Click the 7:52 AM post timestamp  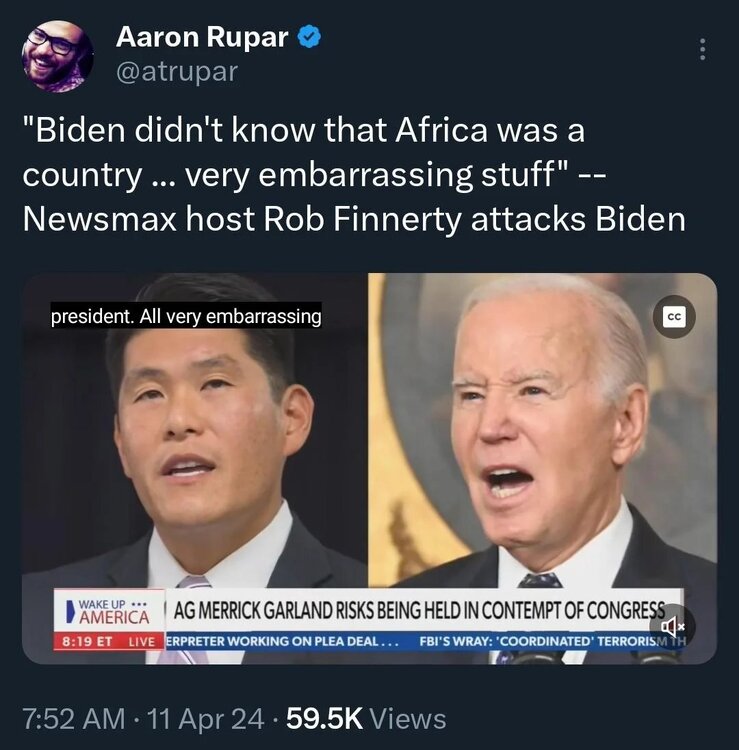click(x=74, y=718)
